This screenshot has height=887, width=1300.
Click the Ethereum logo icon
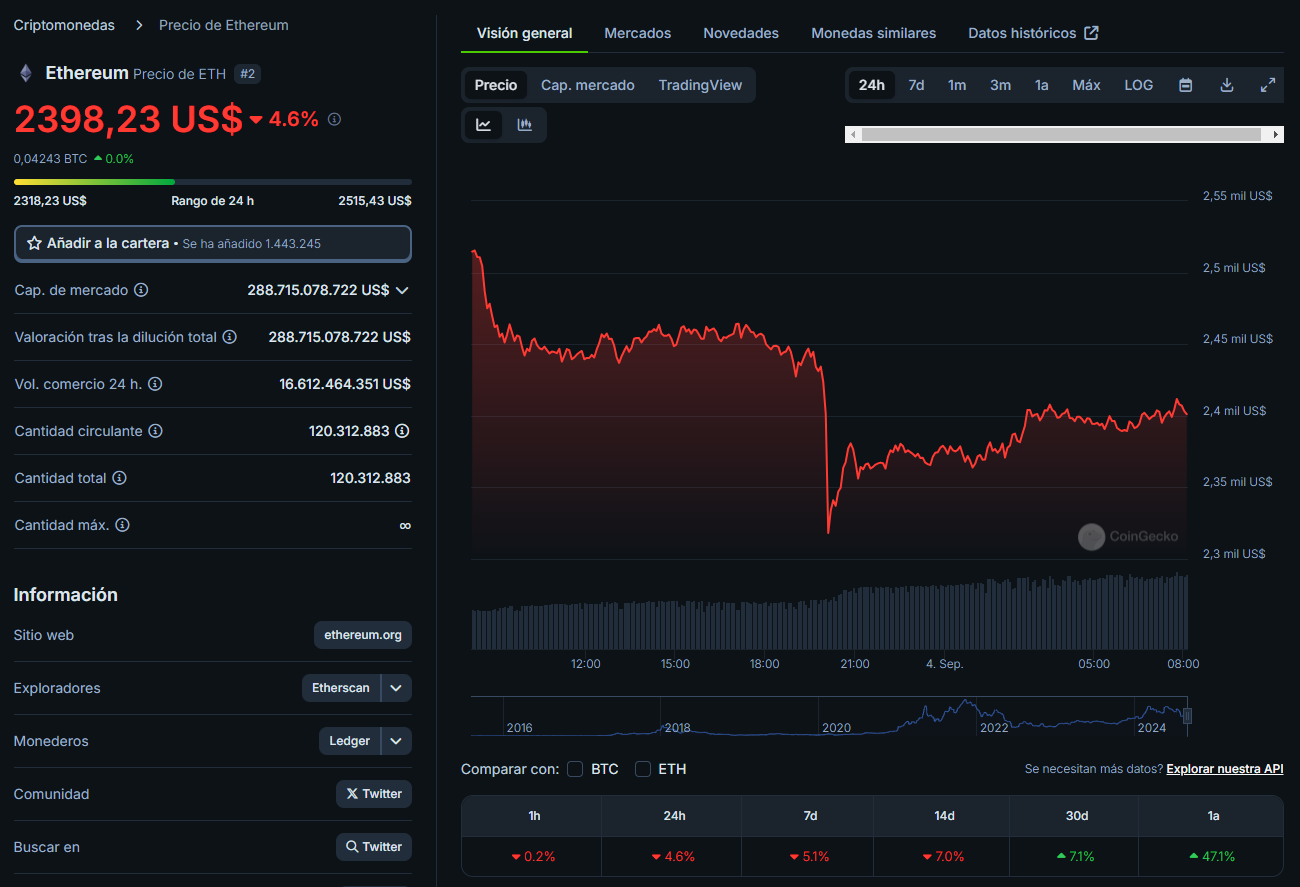[26, 73]
